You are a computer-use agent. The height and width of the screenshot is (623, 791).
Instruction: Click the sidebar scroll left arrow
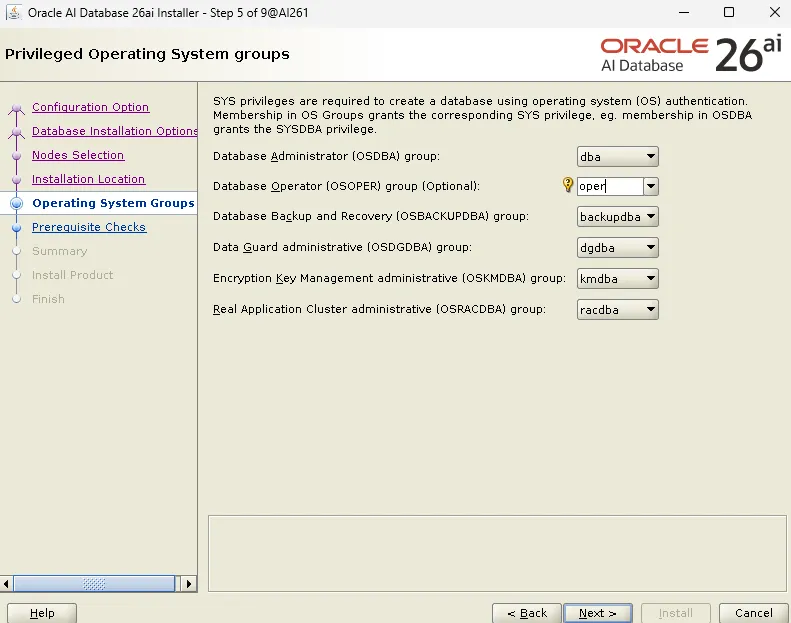[6, 584]
